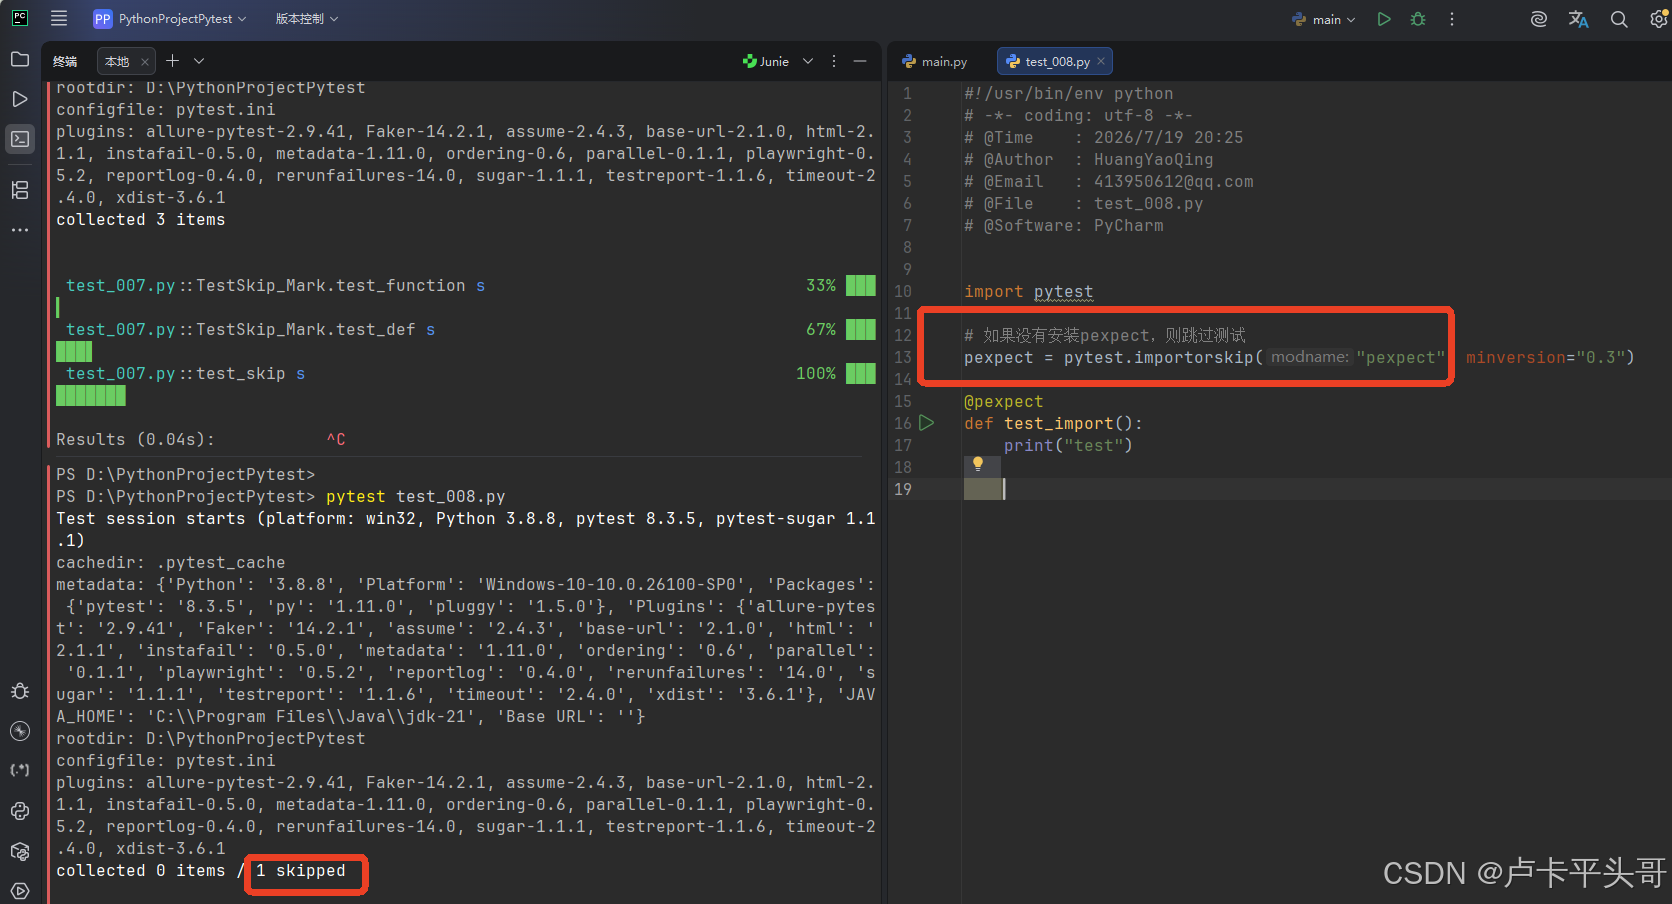
Task: Open the Run tool window in left sidebar
Action: [20, 99]
